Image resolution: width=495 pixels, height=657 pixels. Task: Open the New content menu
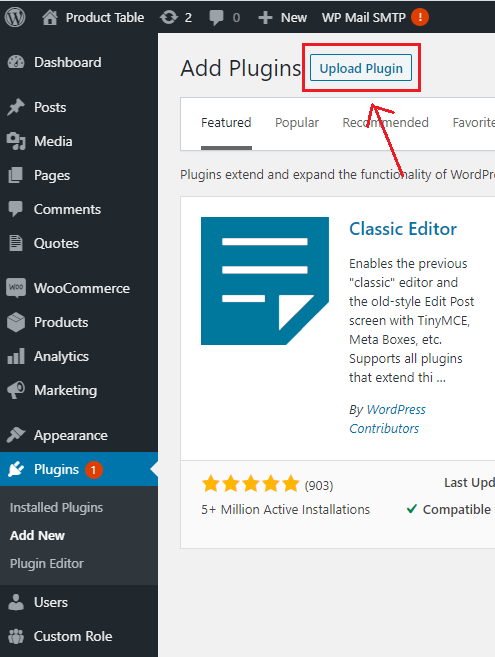click(282, 18)
